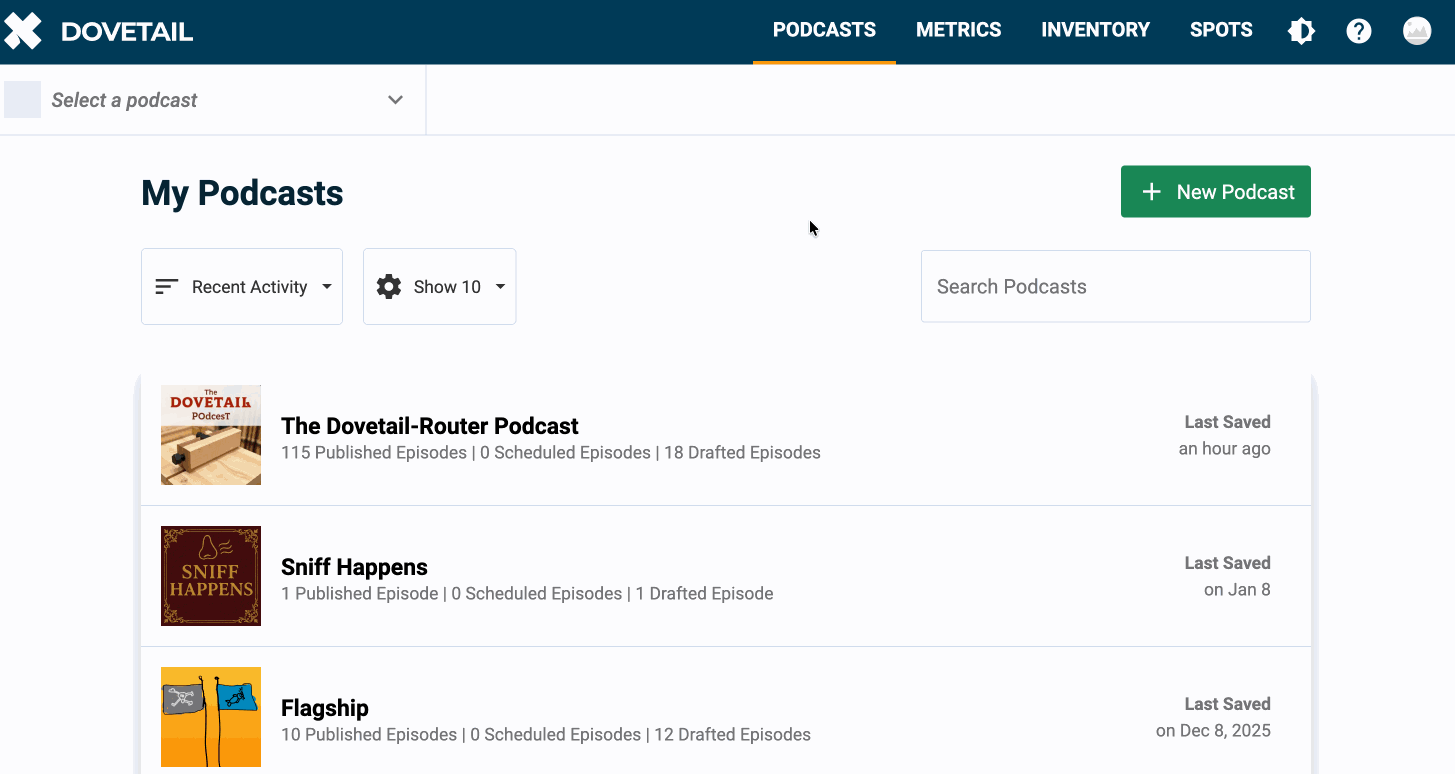Open The Dovetail-Router Podcast title link

point(430,426)
